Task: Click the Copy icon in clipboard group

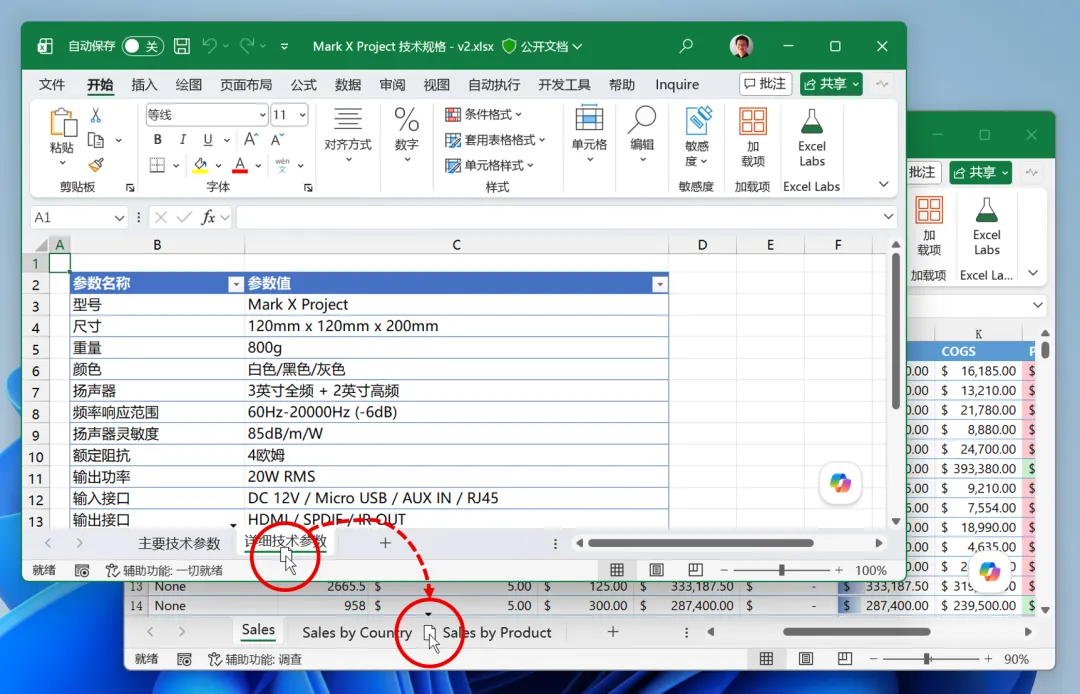Action: click(x=96, y=140)
